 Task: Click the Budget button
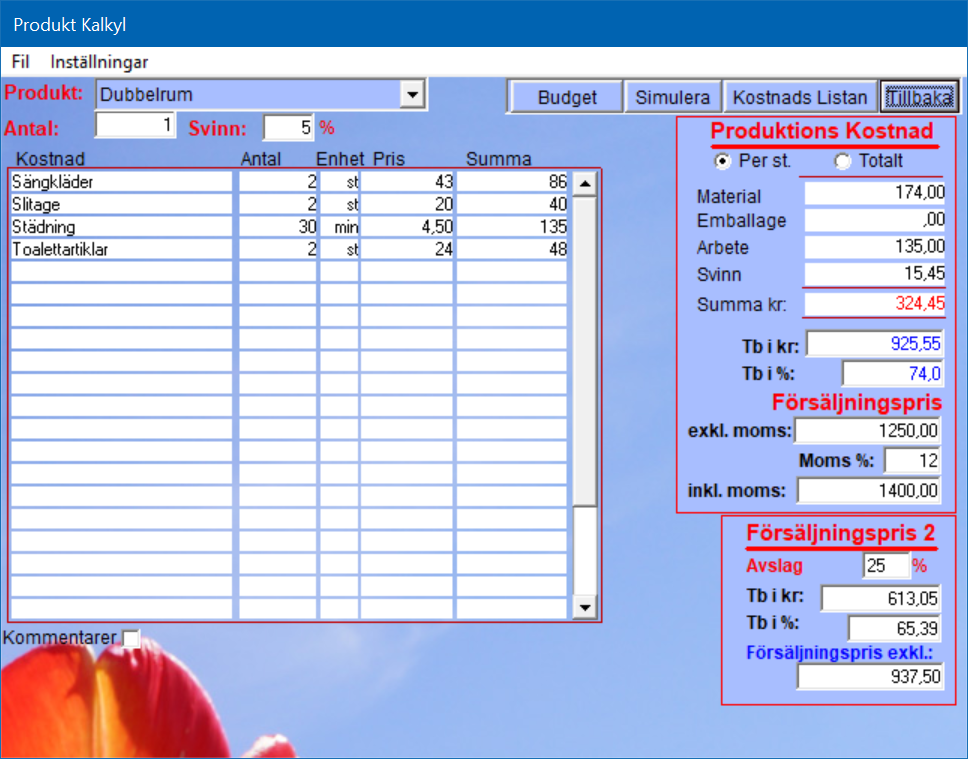click(566, 97)
